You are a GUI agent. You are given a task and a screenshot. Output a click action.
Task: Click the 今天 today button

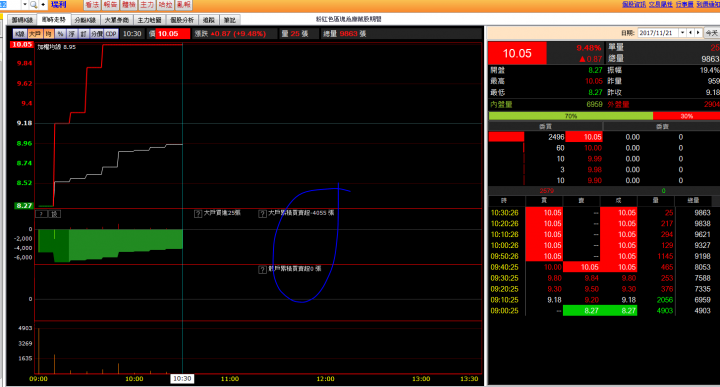click(712, 33)
